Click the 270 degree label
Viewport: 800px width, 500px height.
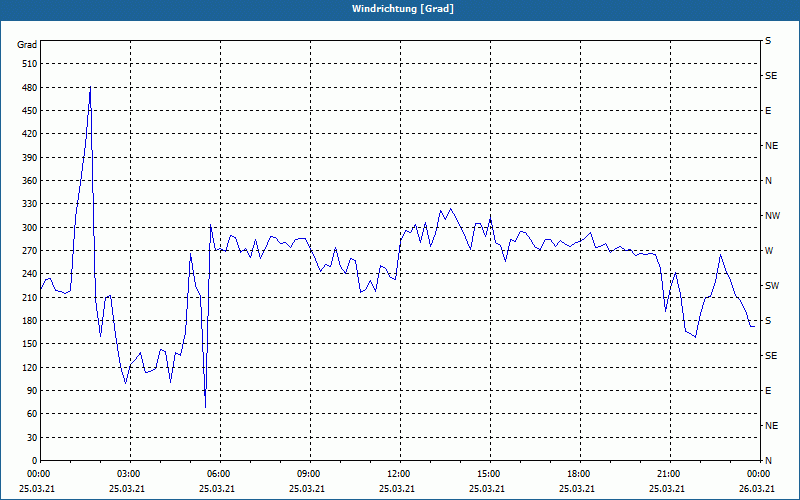[x=30, y=251]
